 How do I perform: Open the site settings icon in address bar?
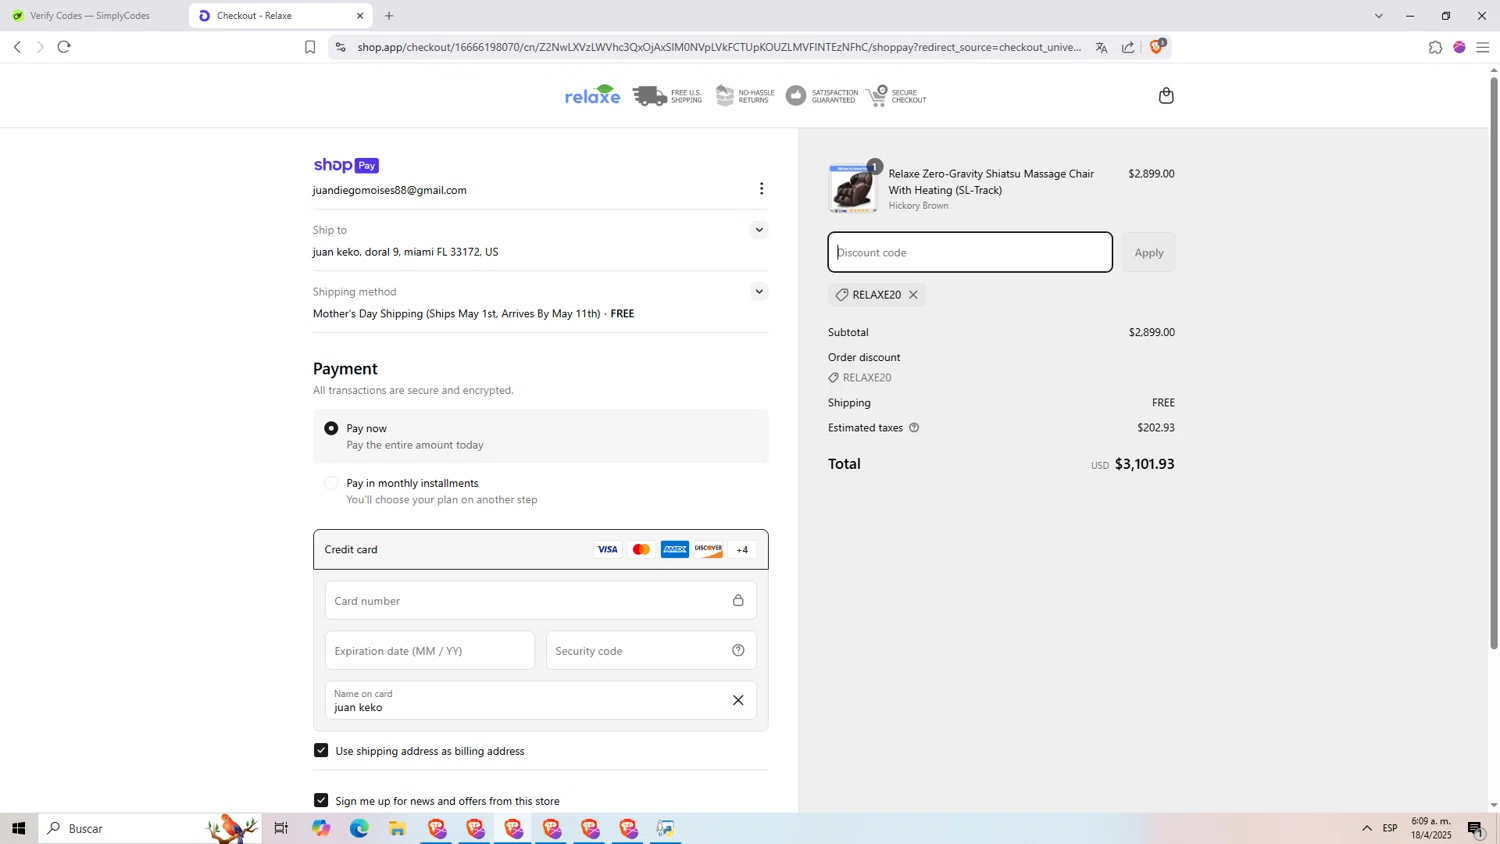[x=340, y=47]
